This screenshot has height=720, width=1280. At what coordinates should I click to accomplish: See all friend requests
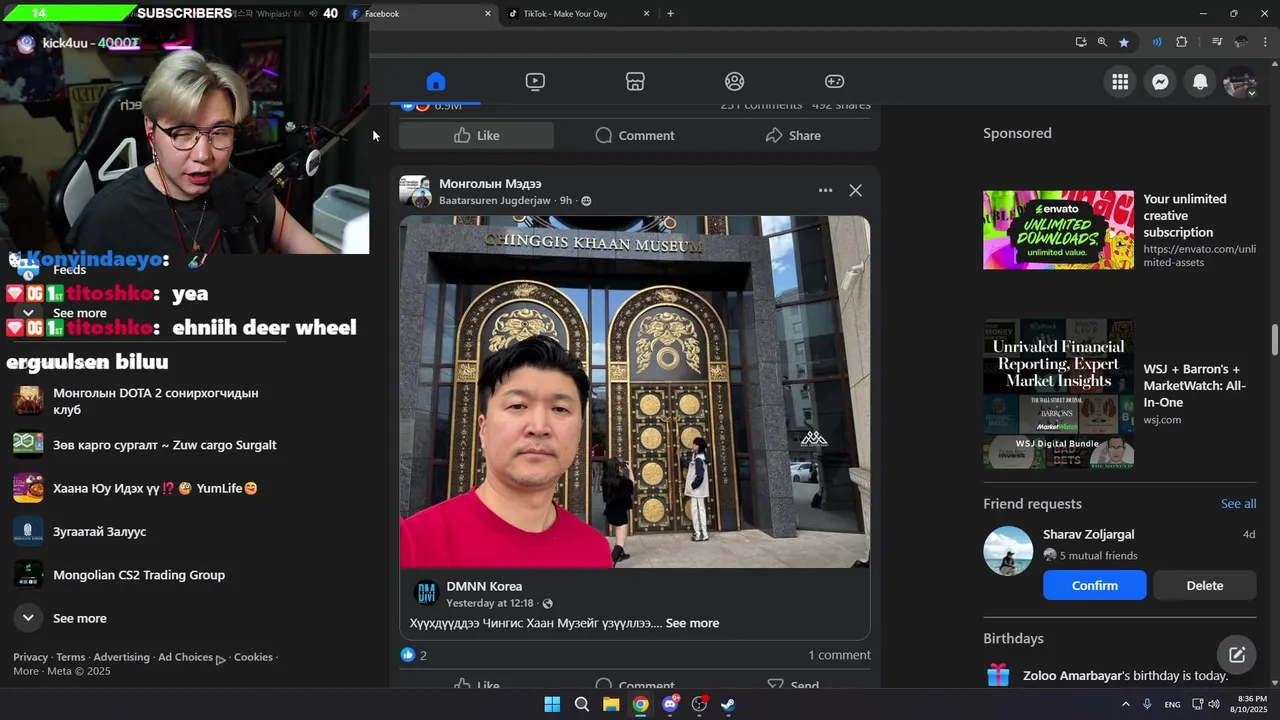pyautogui.click(x=1238, y=504)
